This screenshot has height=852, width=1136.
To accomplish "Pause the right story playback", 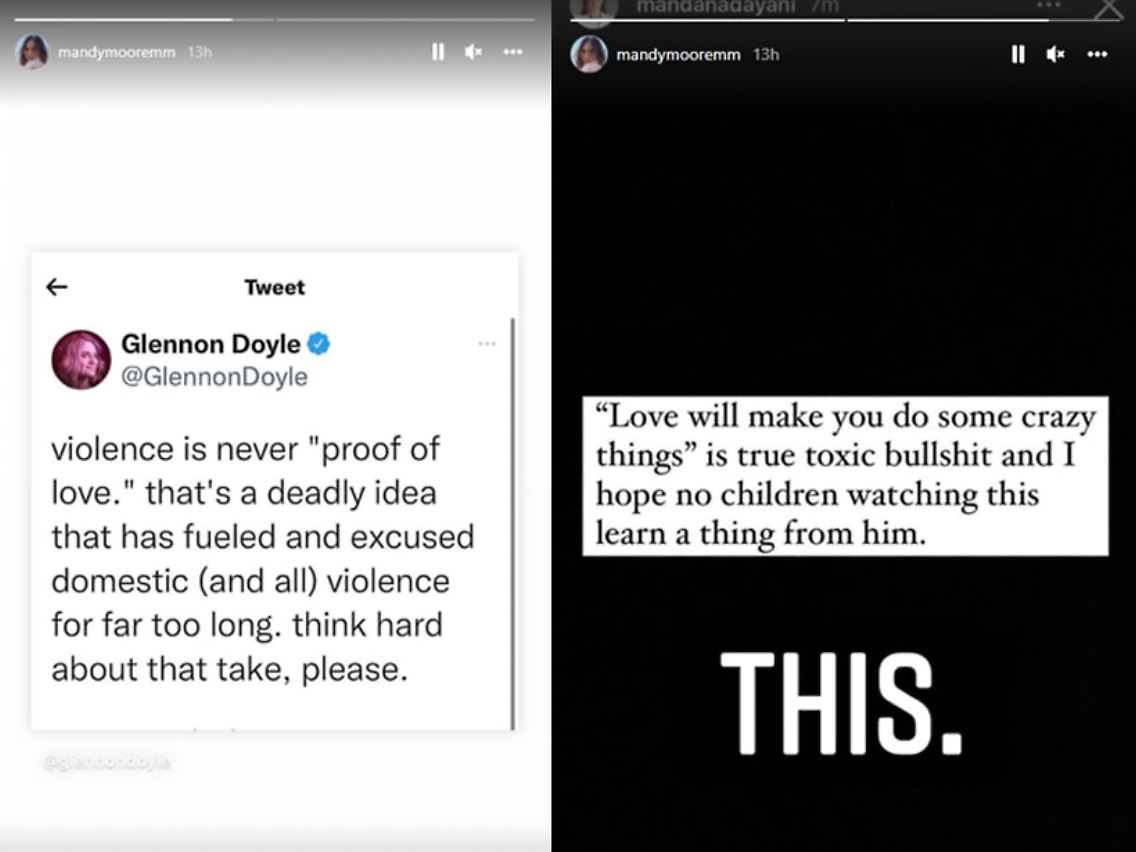I will [1018, 54].
